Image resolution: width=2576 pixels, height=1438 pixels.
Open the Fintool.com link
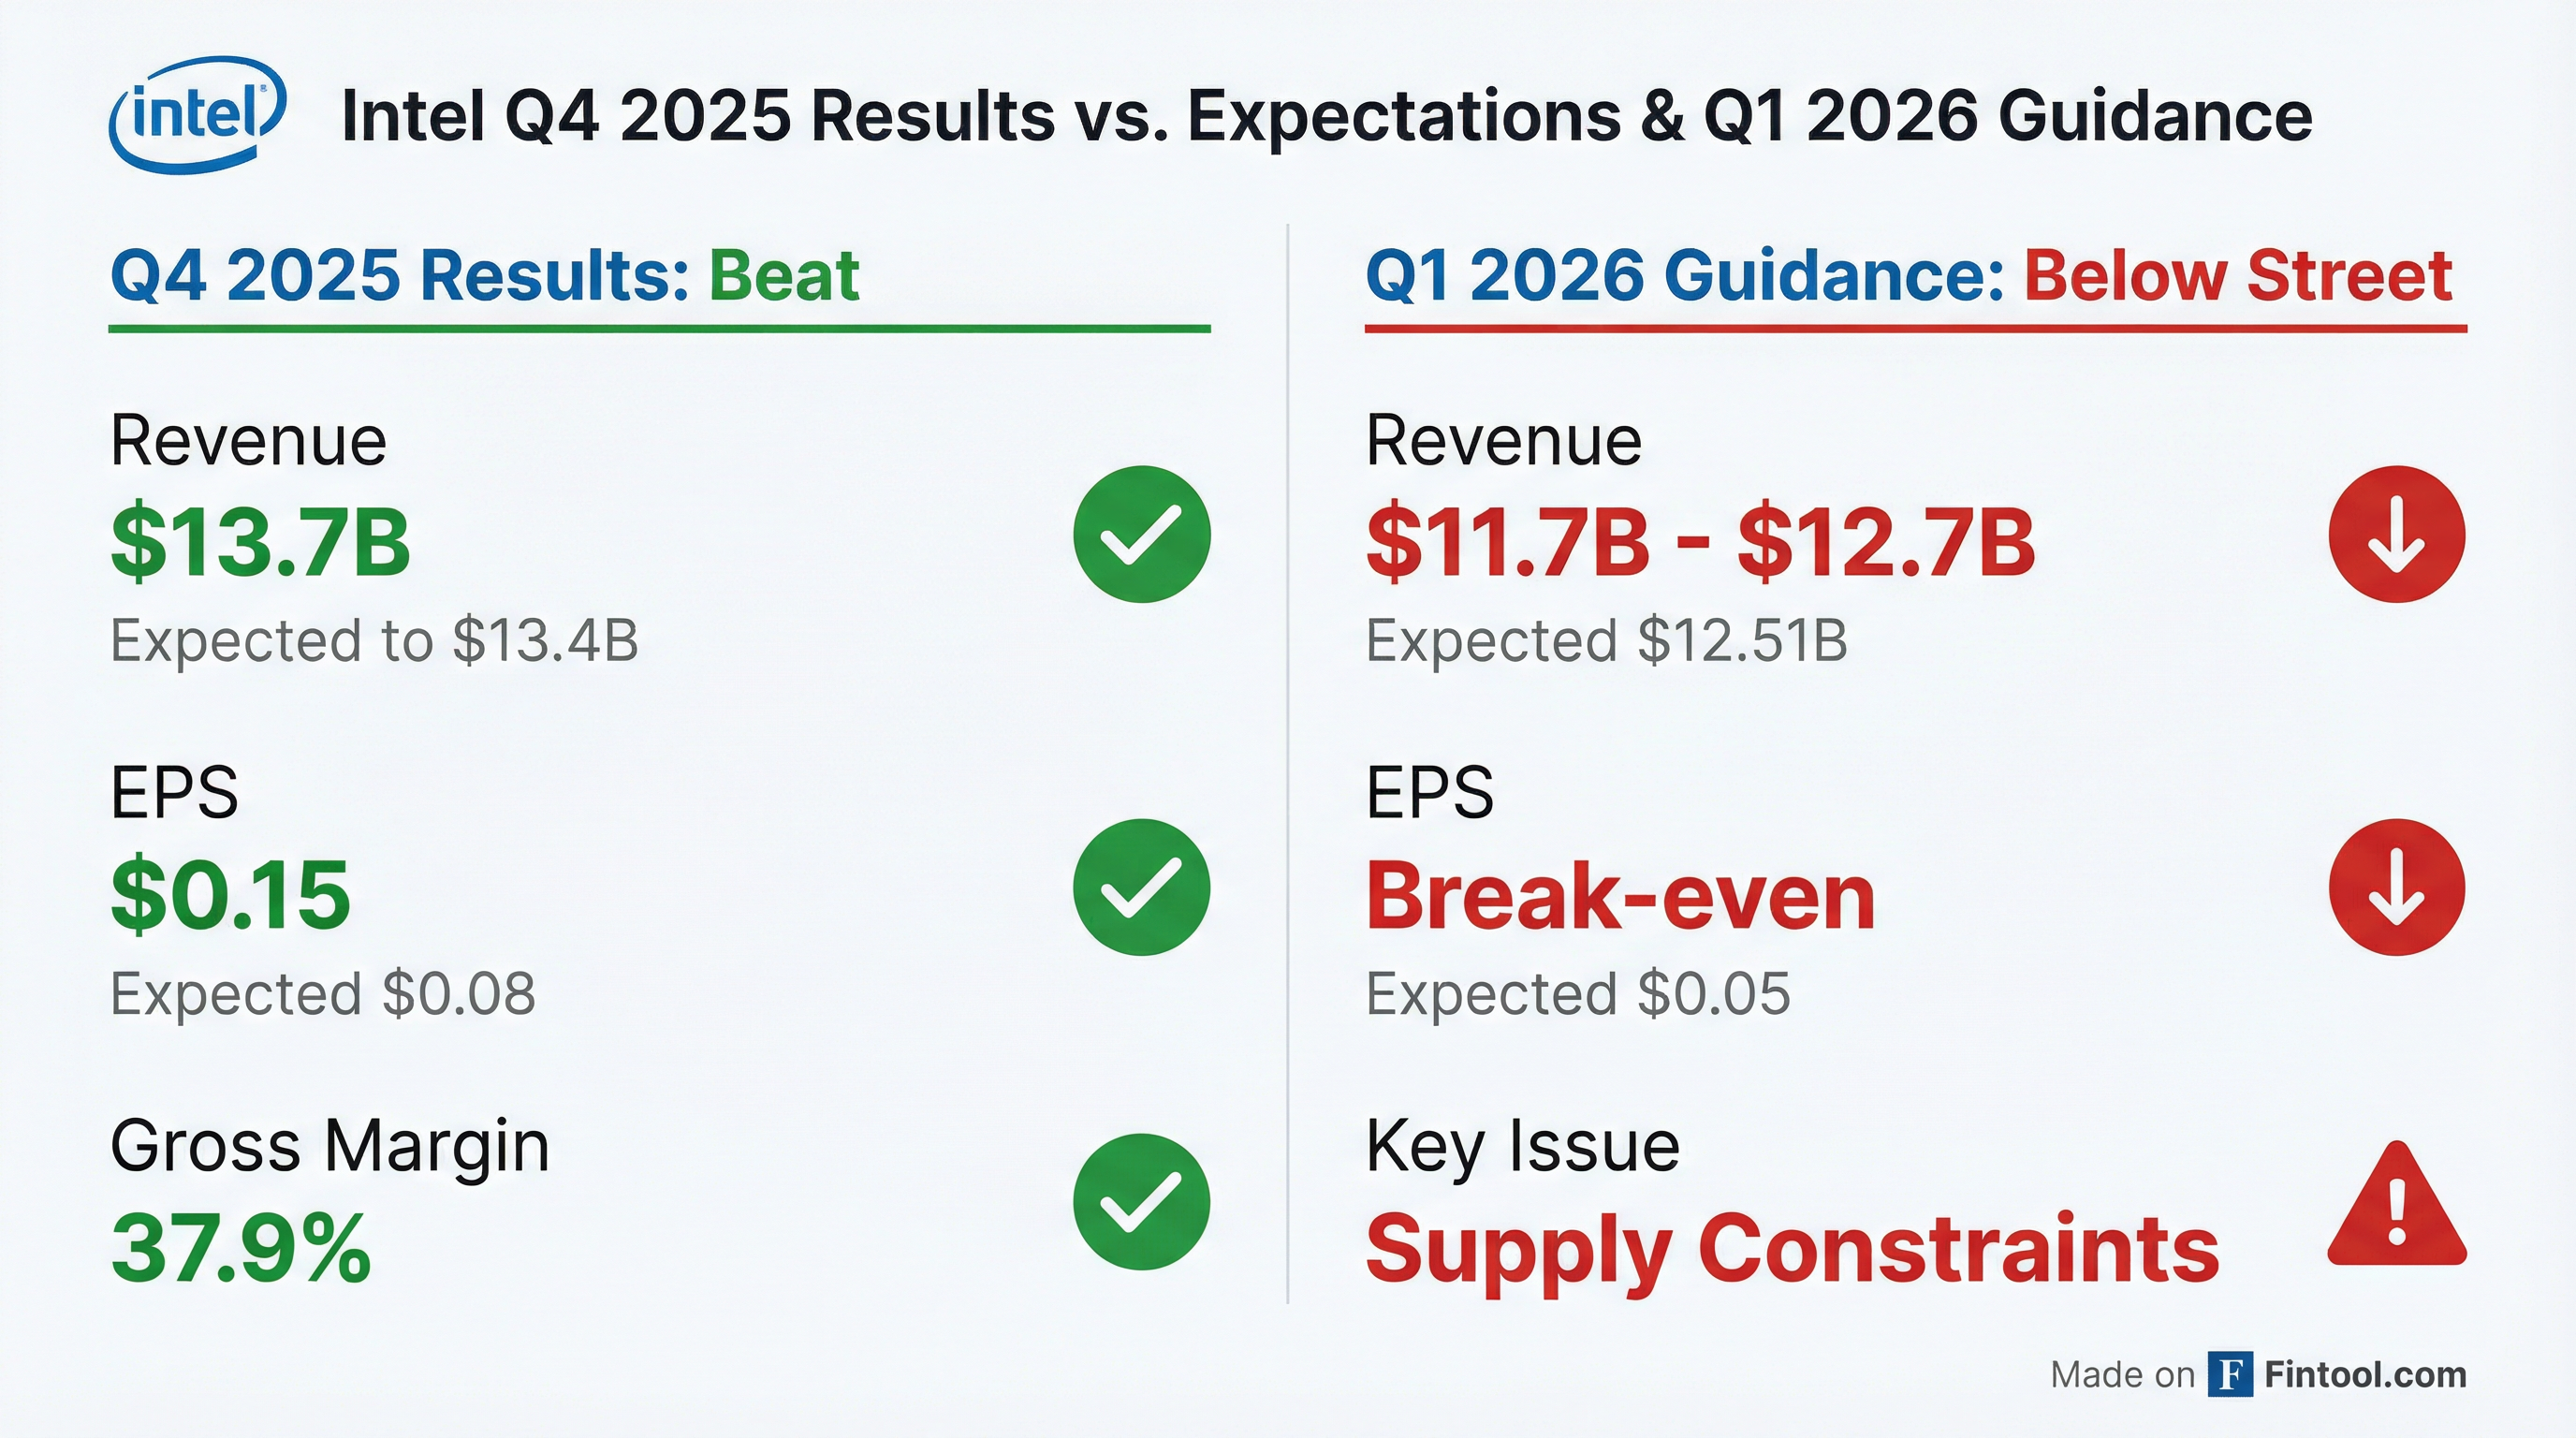click(x=2365, y=1375)
